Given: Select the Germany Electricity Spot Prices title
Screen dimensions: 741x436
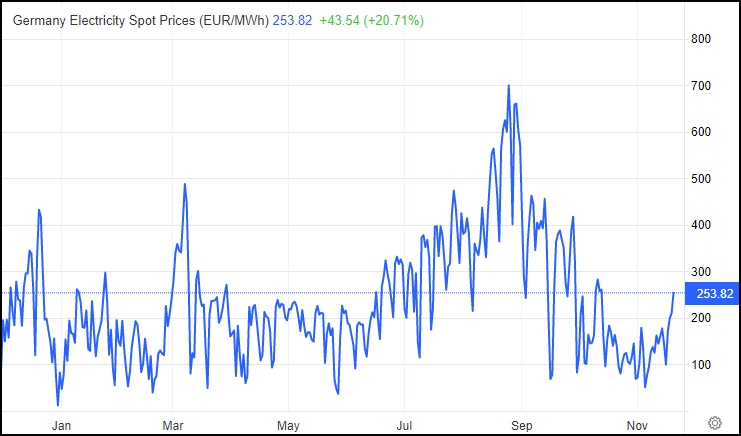Looking at the screenshot, I should point(141,20).
